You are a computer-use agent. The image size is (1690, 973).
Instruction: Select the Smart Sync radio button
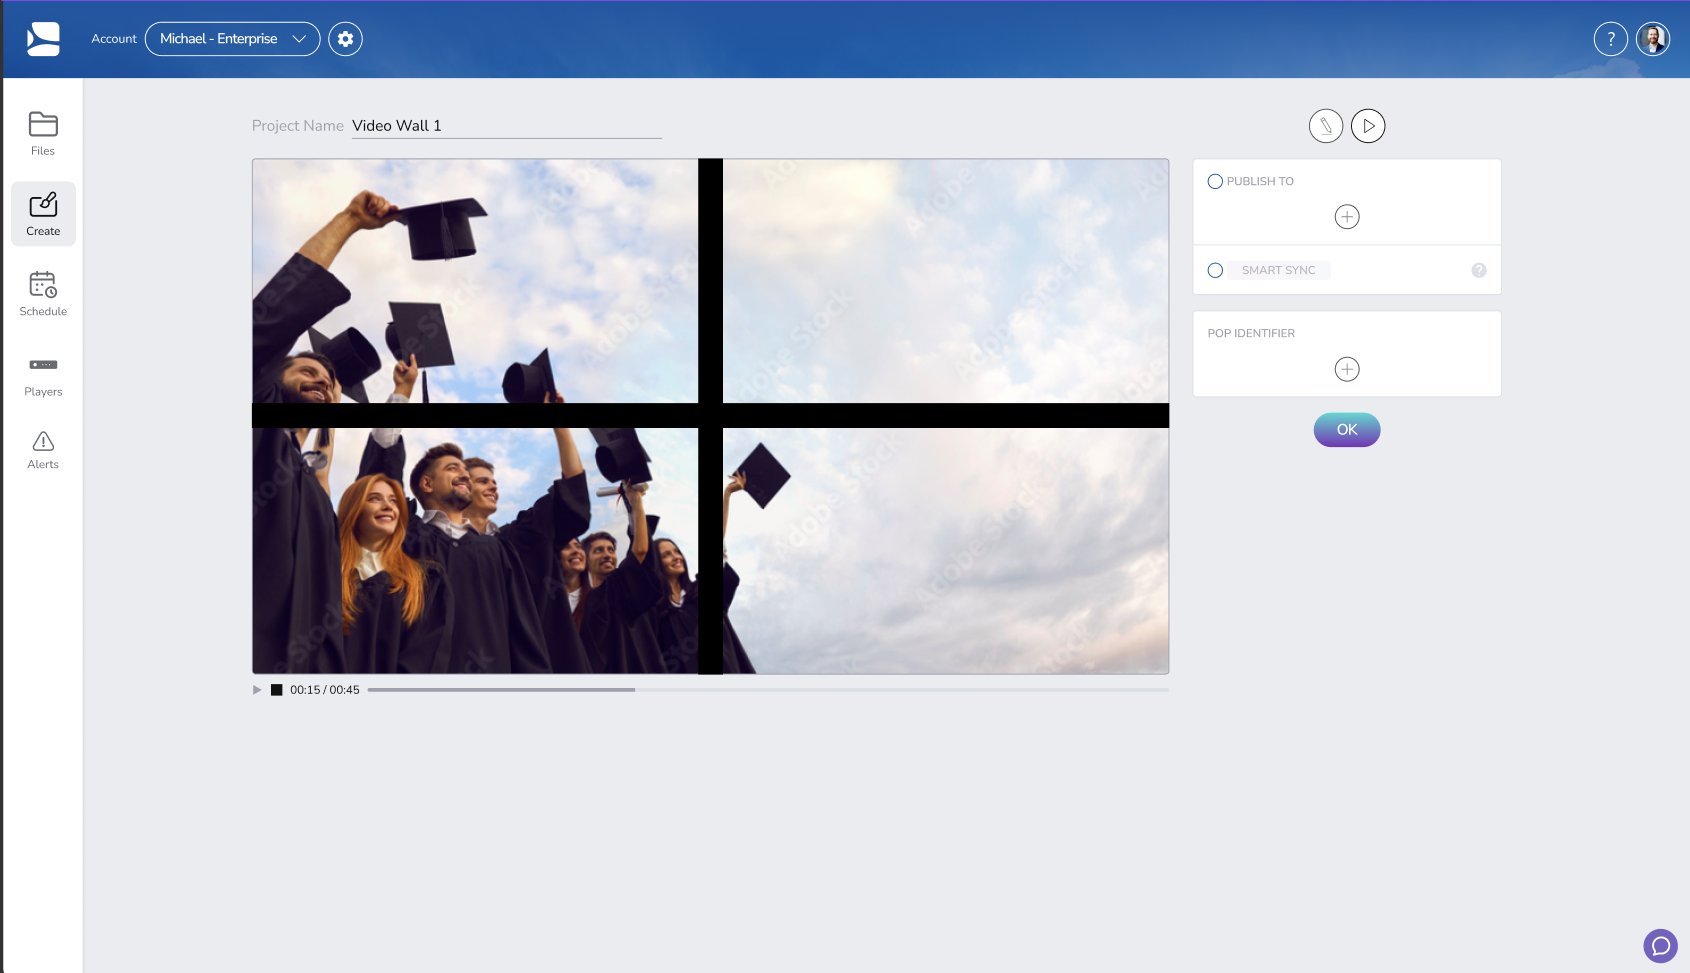coord(1215,270)
